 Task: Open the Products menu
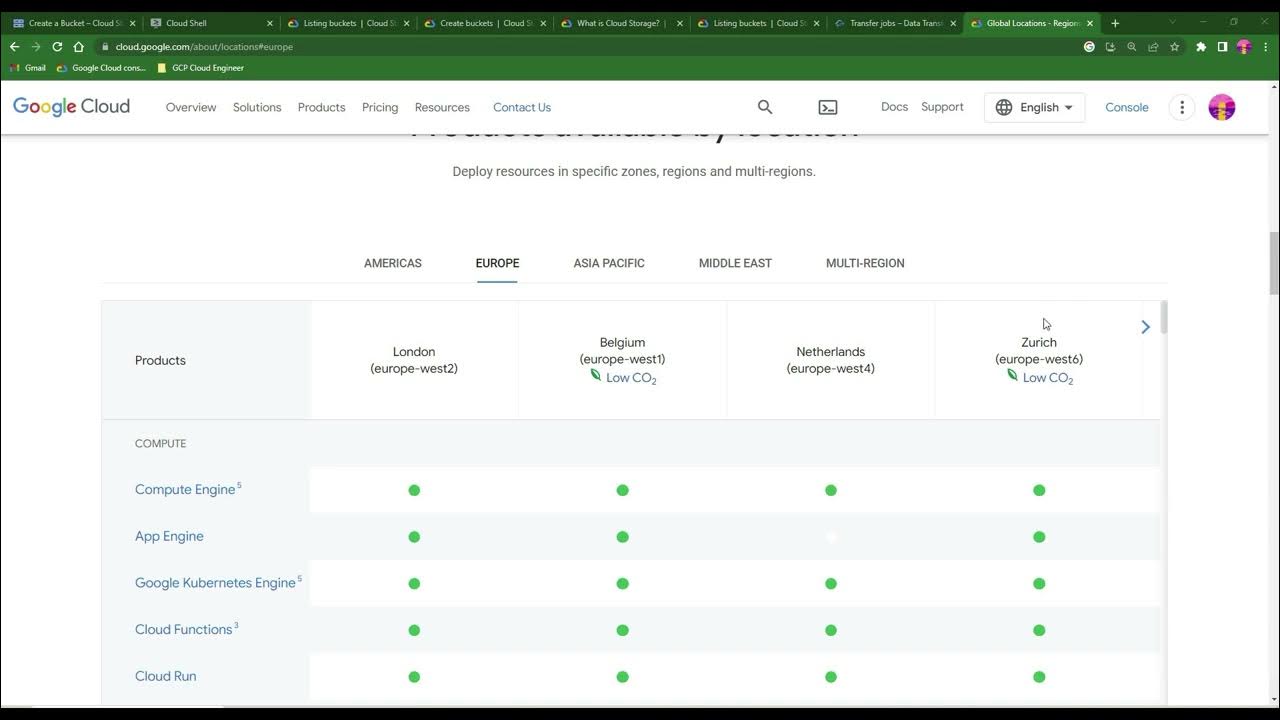coord(321,107)
